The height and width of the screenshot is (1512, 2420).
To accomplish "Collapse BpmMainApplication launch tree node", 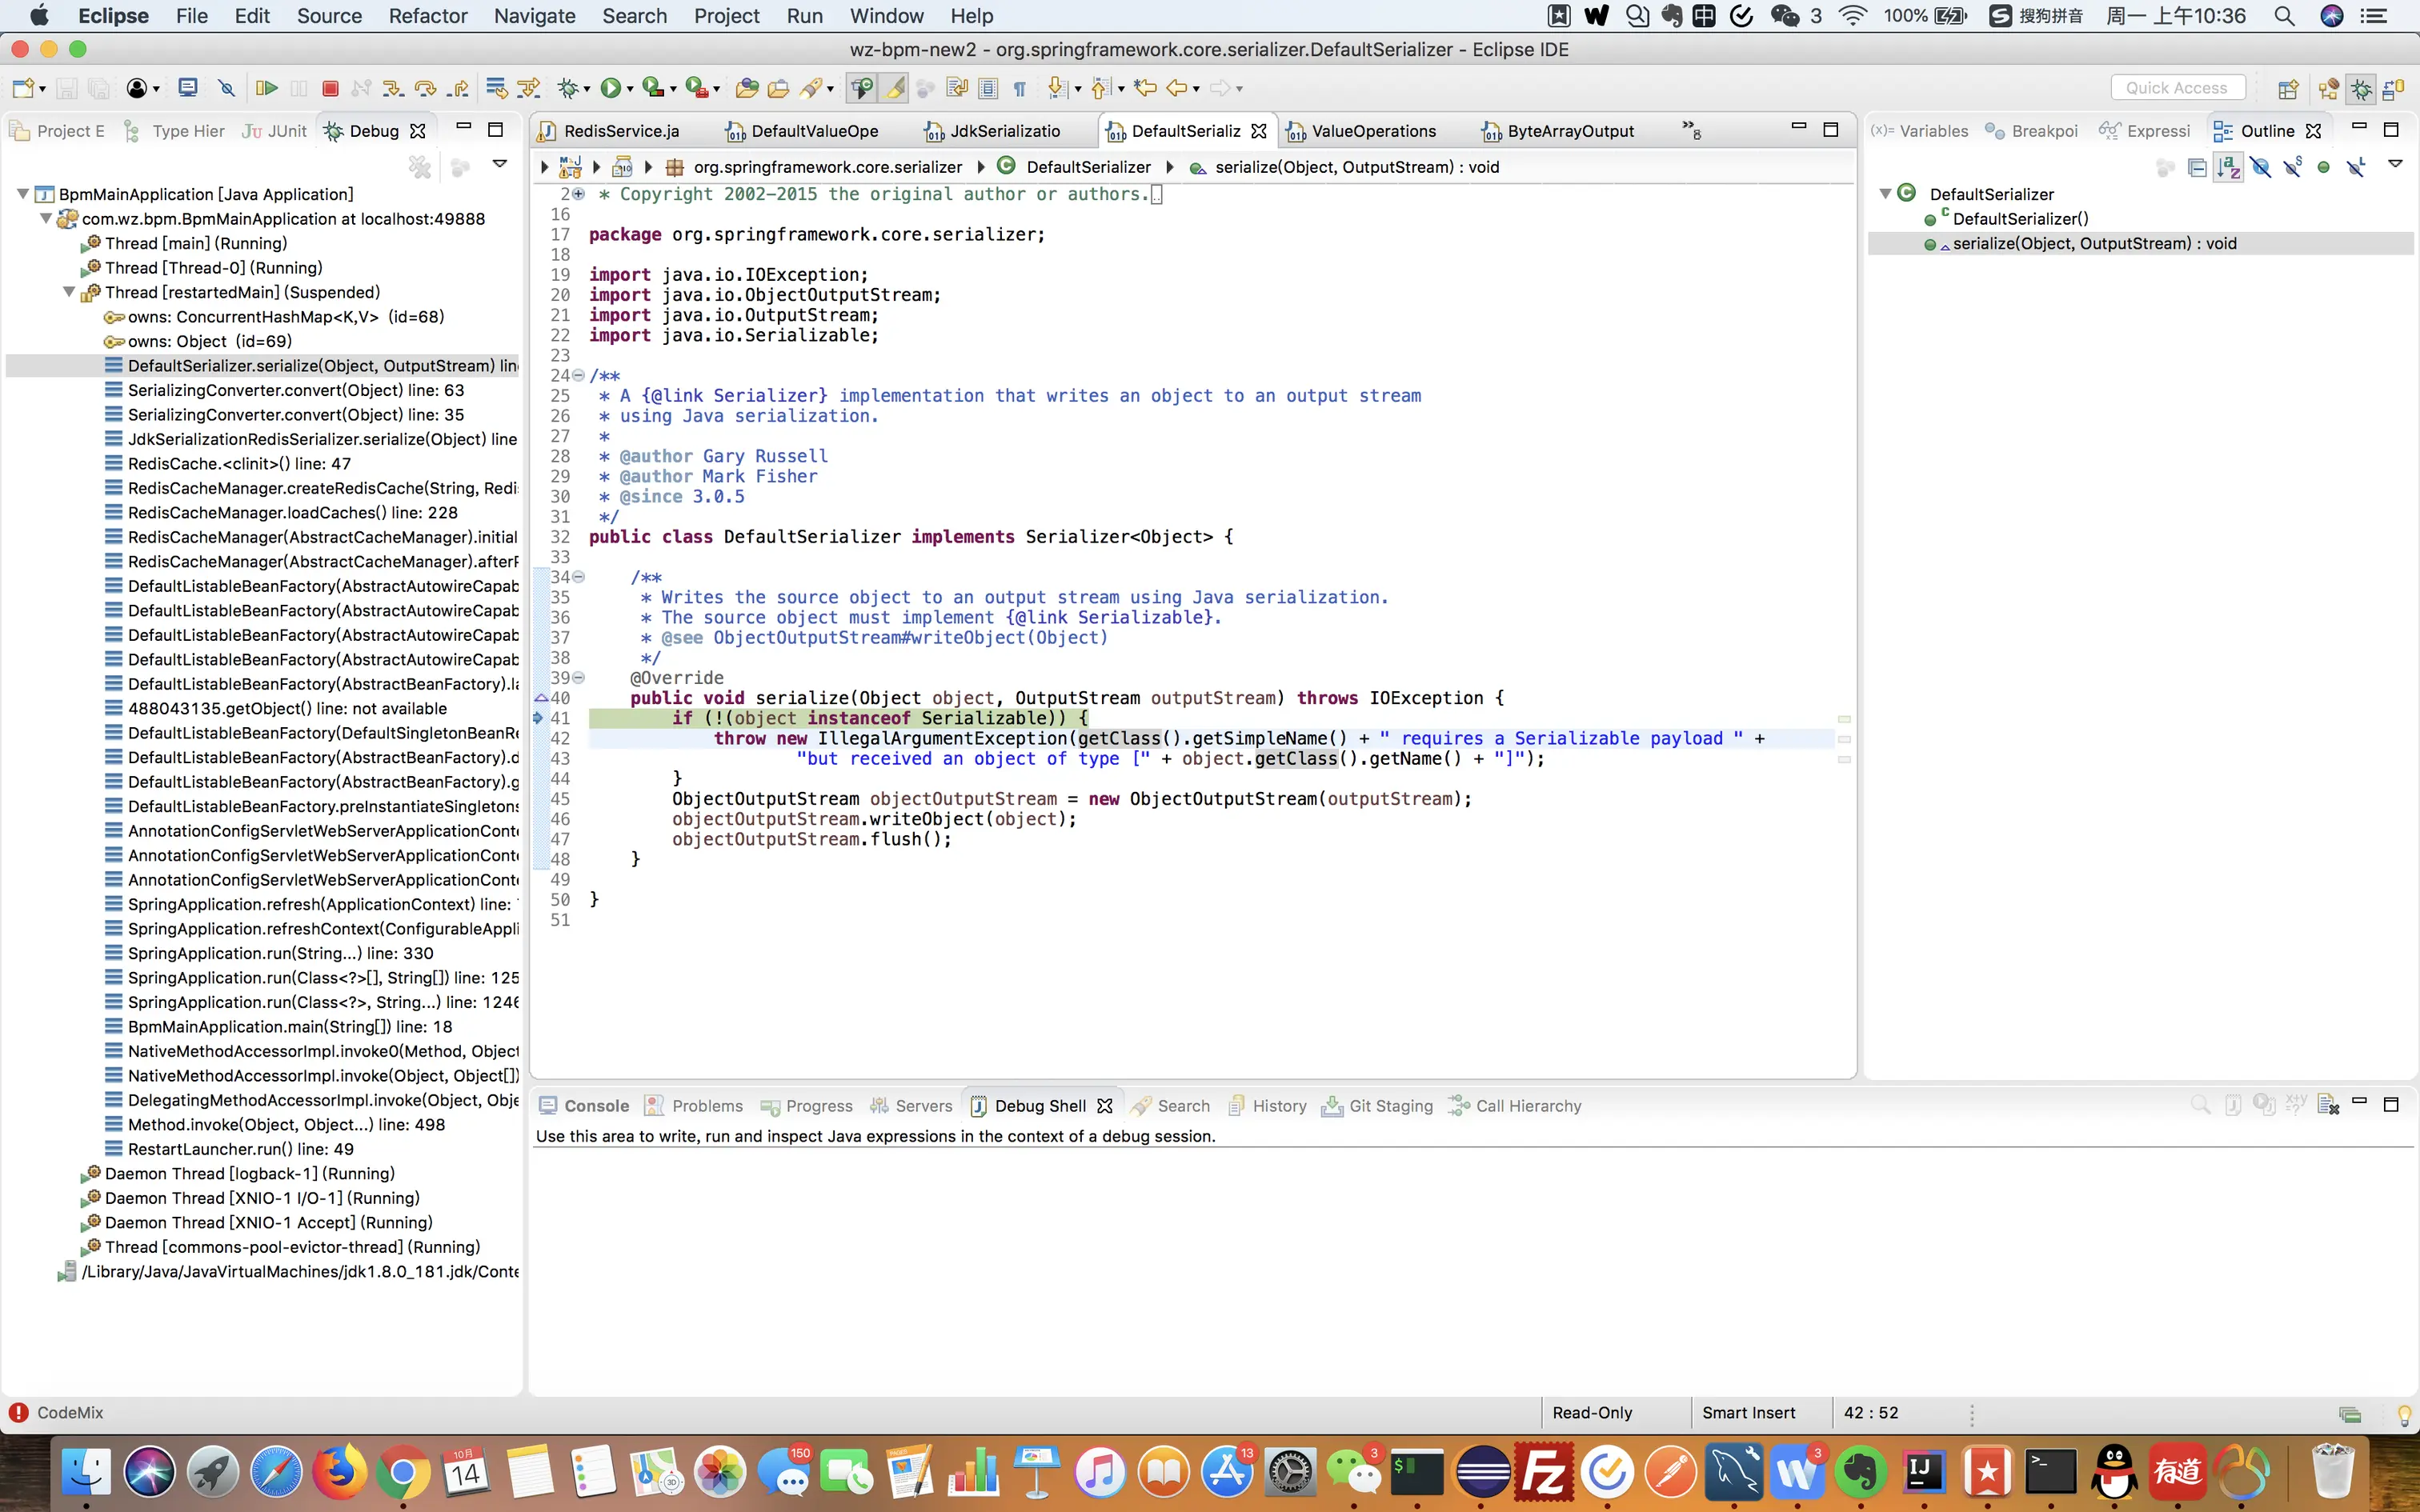I will [22, 194].
